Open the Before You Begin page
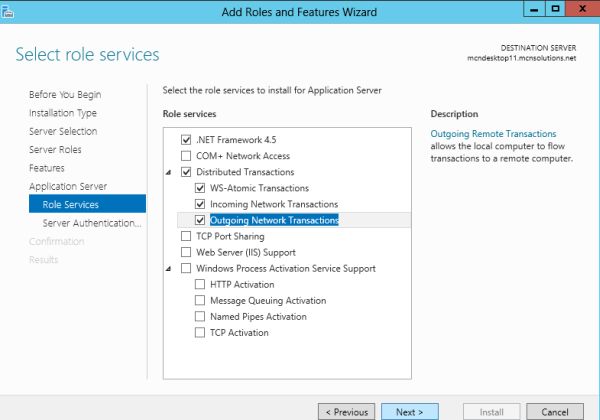Viewport: 600px width, 420px height. (64, 95)
